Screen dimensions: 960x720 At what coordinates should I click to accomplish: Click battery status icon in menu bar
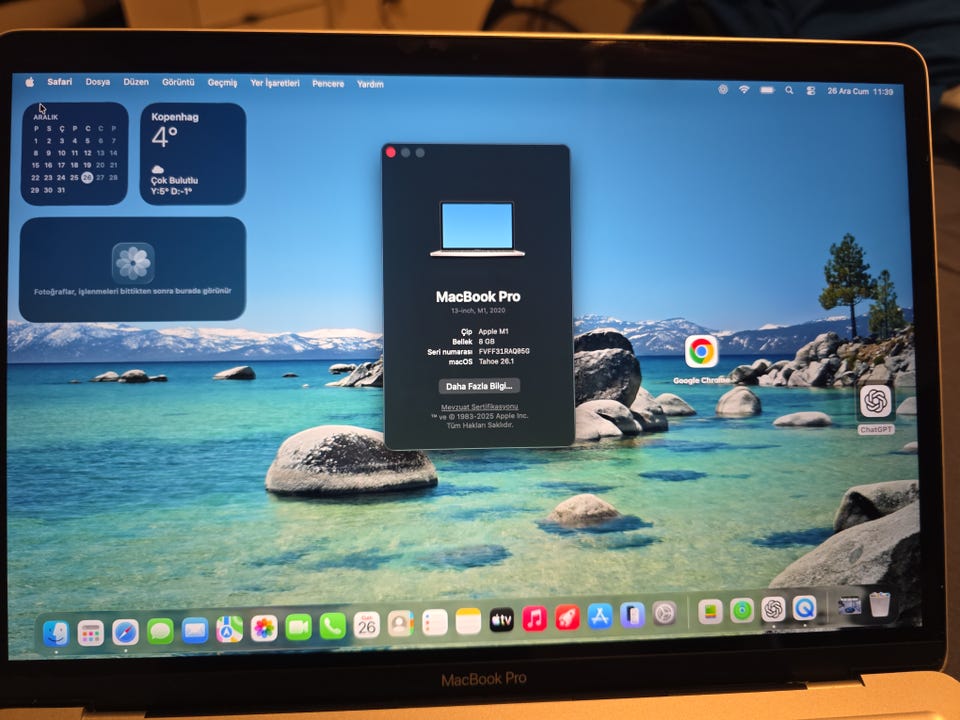click(767, 90)
